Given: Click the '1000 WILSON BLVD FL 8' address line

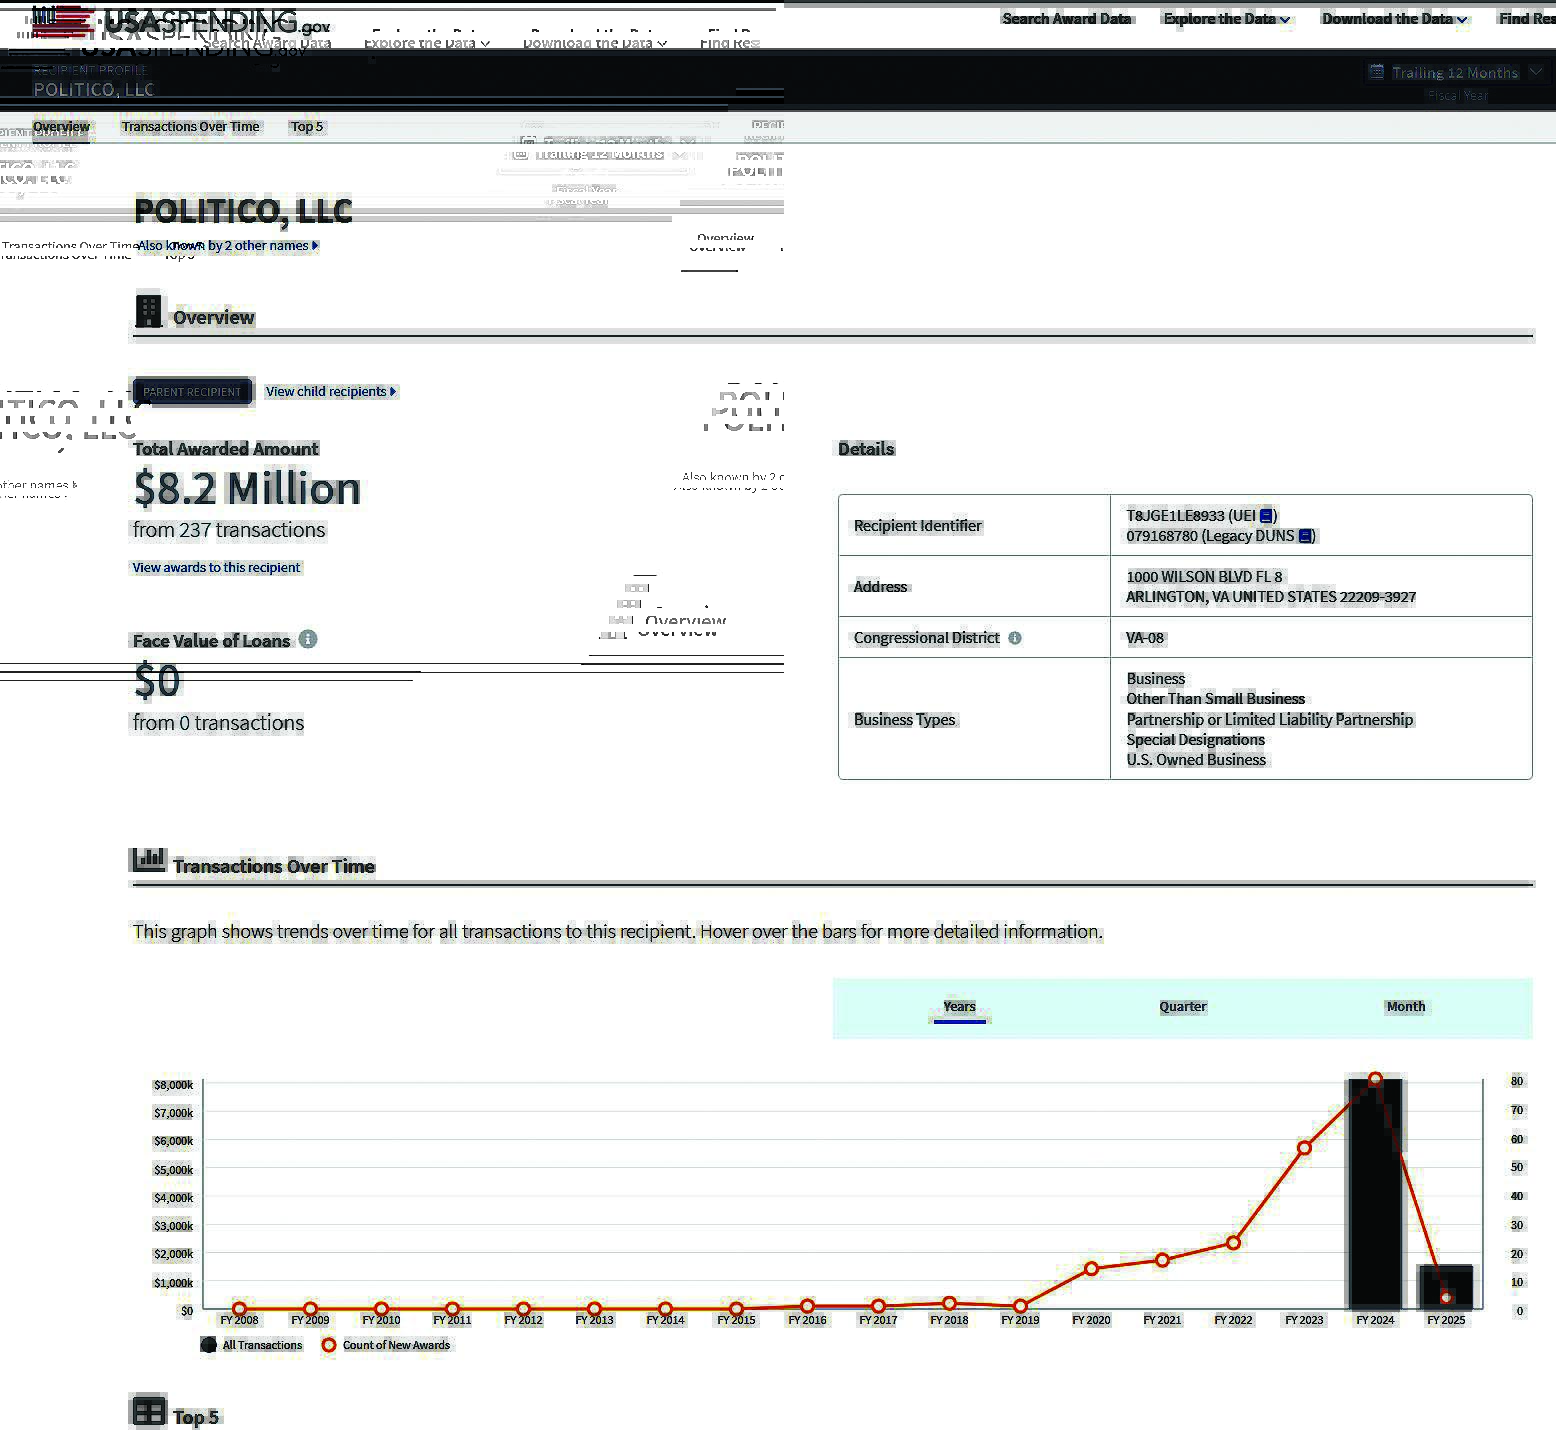Looking at the screenshot, I should pos(1204,577).
